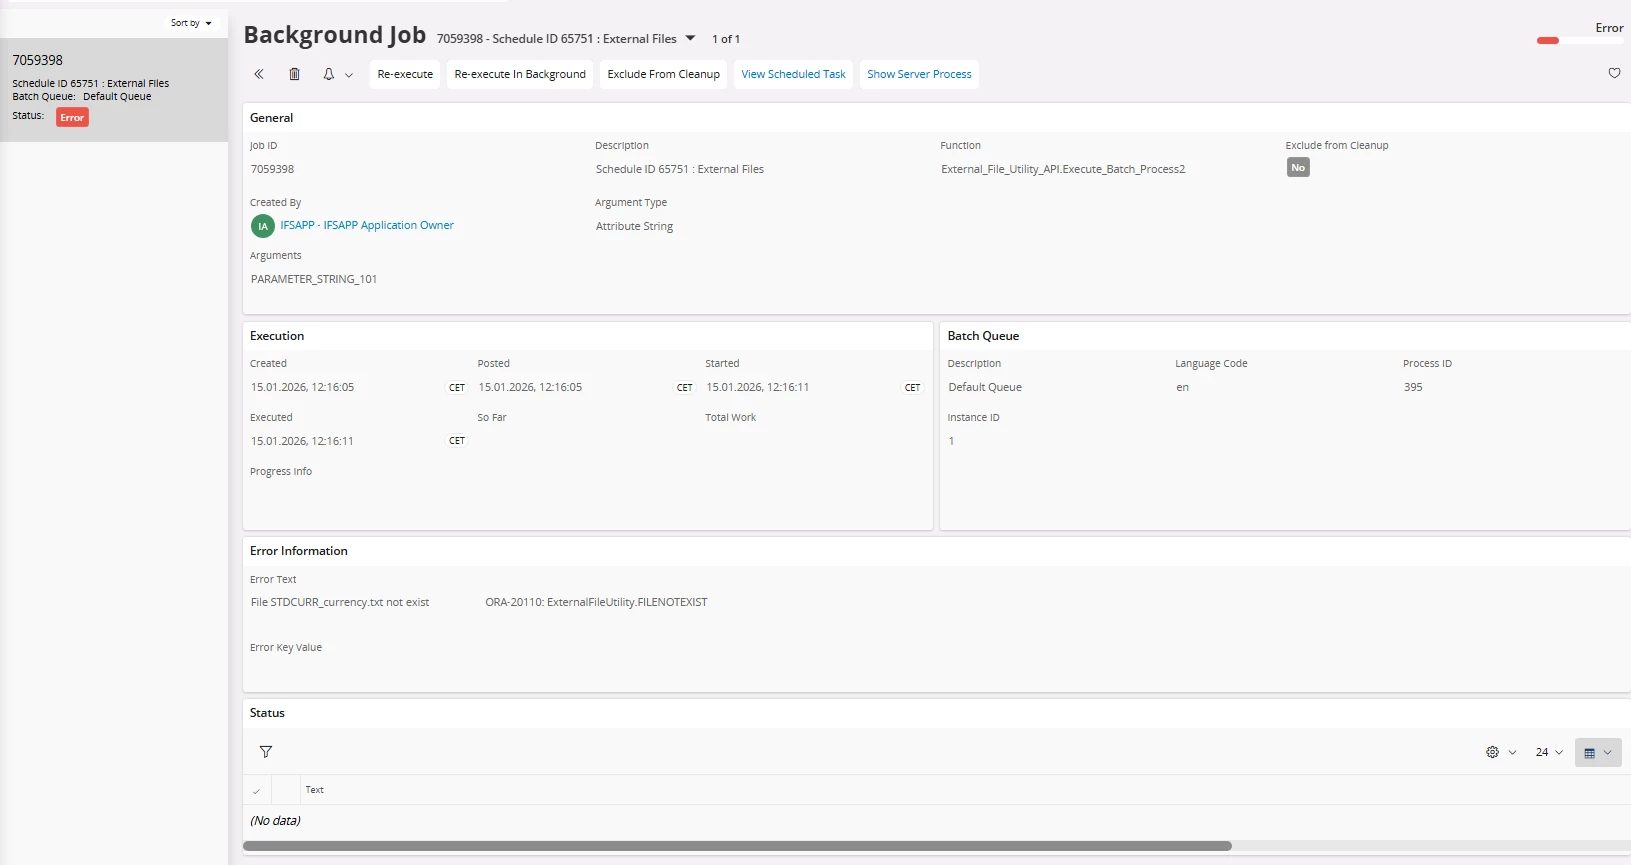
Task: Select job 7059398 in the left list
Action: pos(114,90)
